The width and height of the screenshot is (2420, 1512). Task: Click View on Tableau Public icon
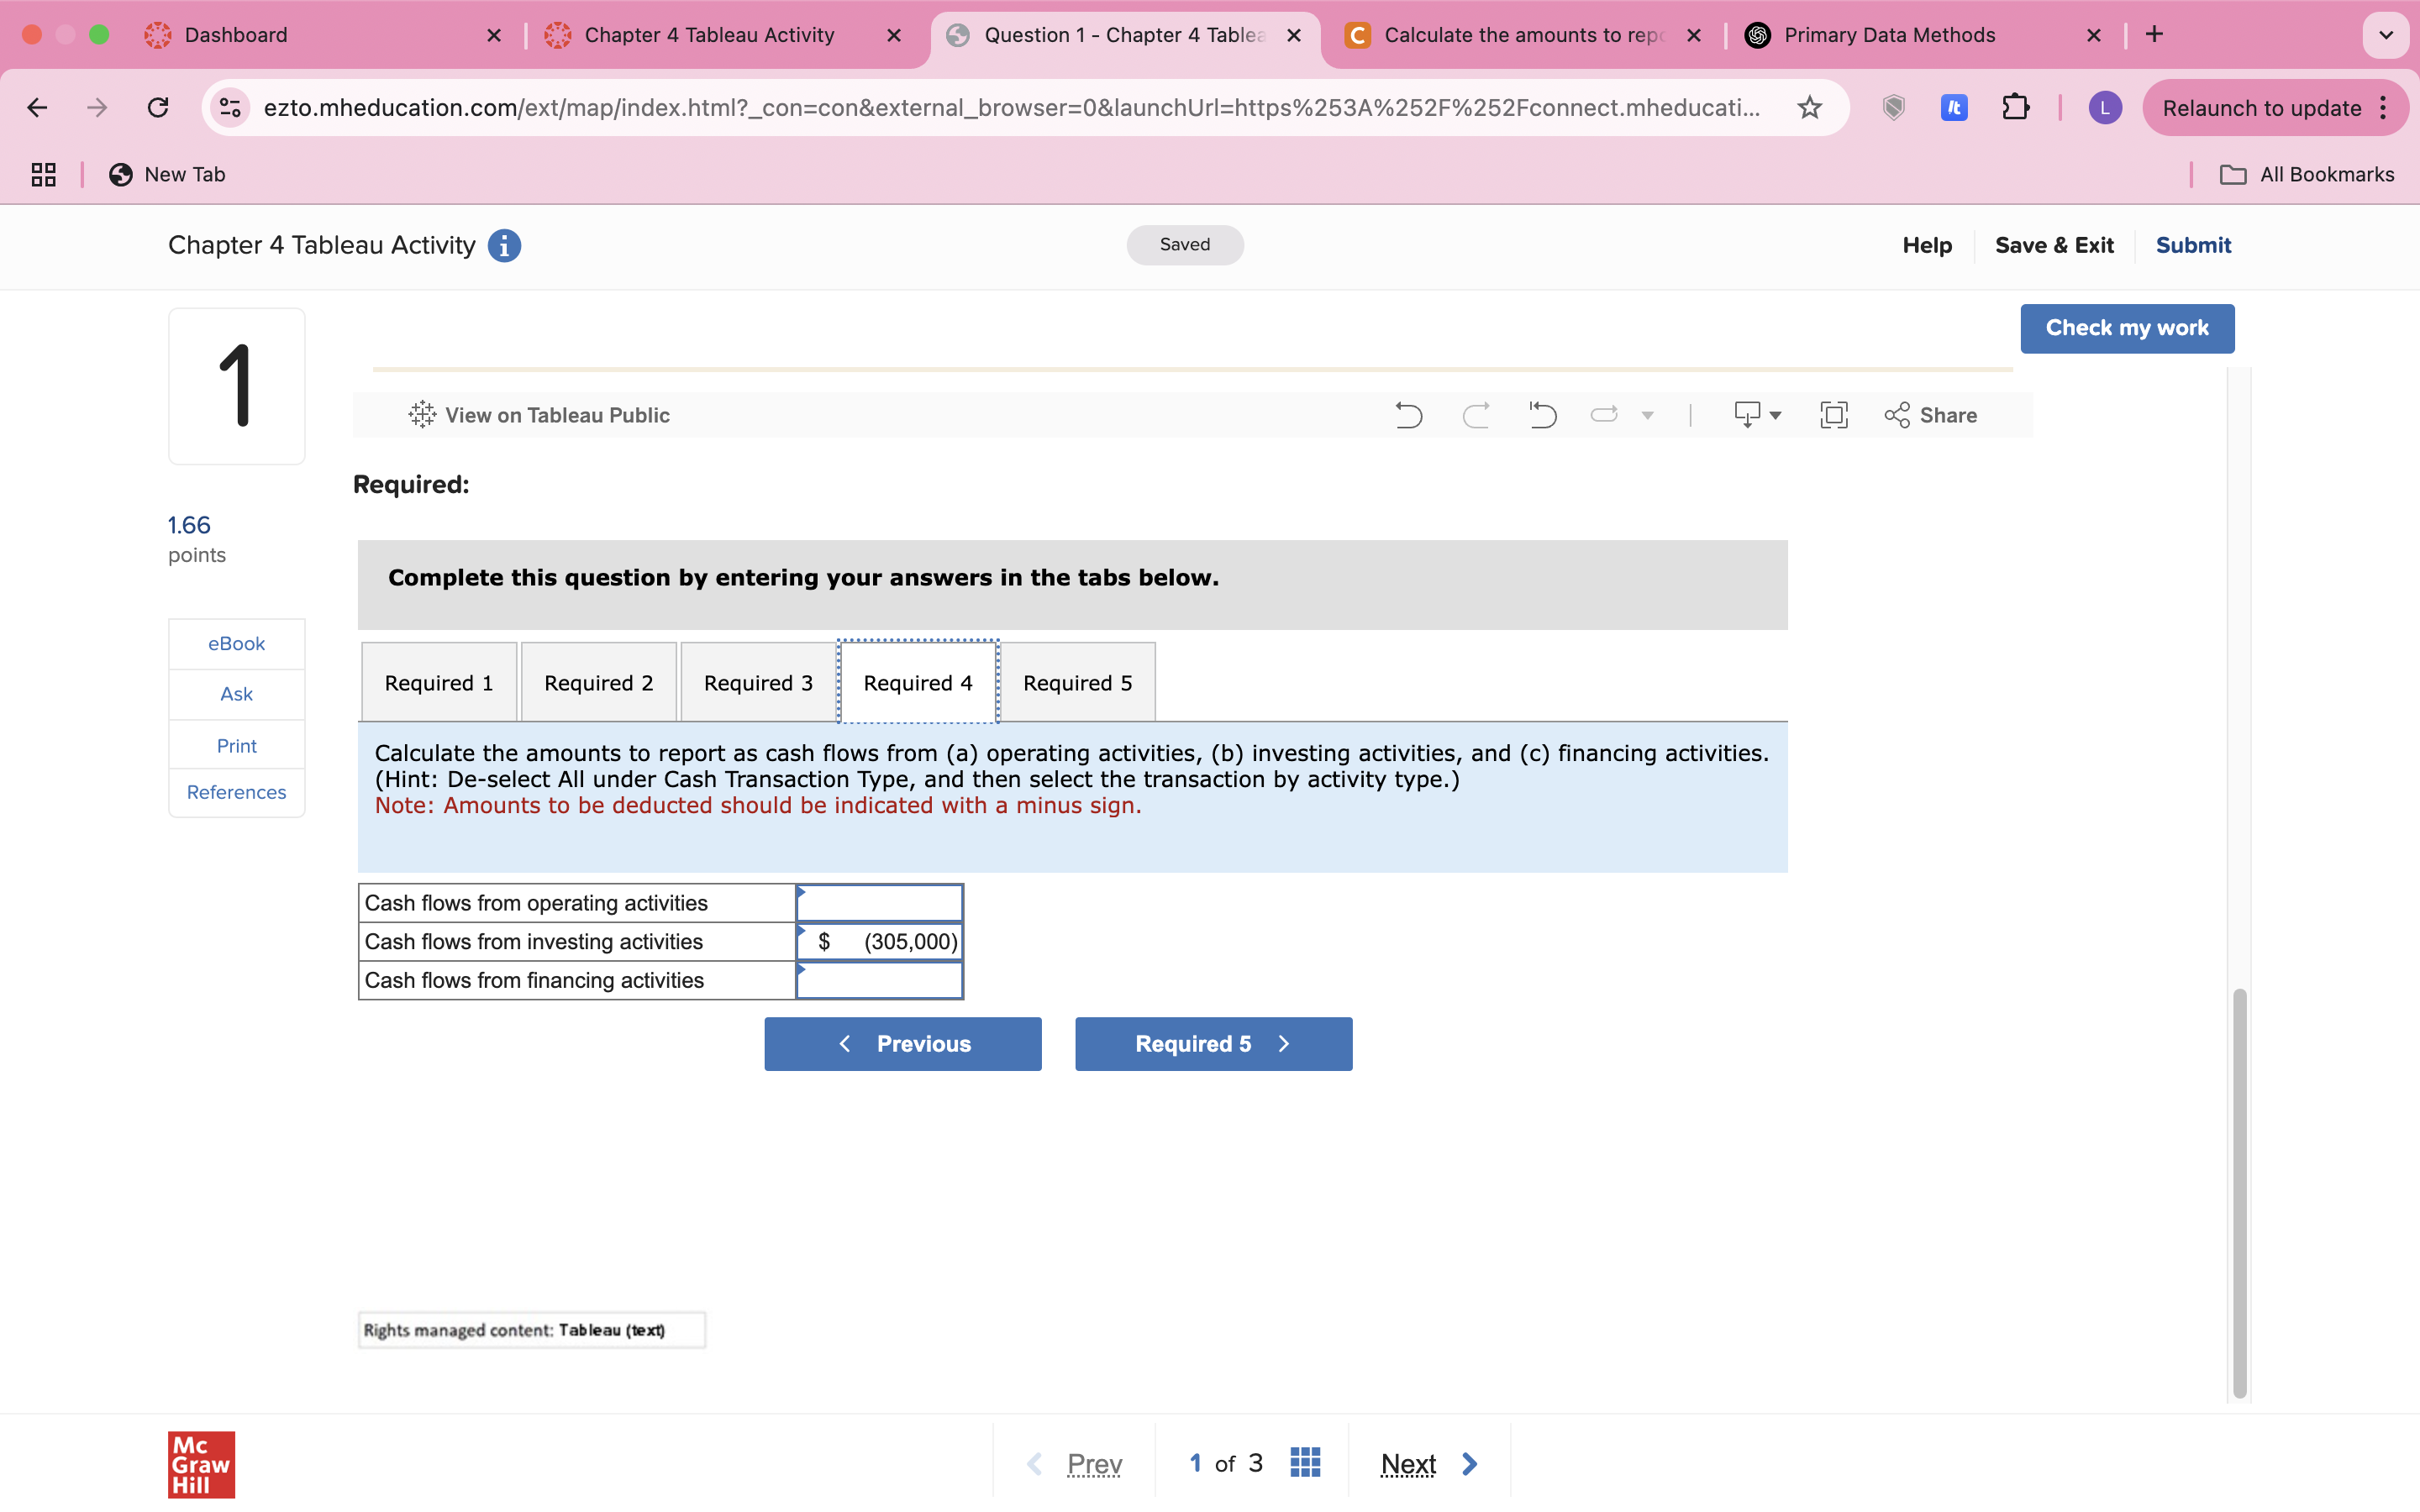pos(422,415)
